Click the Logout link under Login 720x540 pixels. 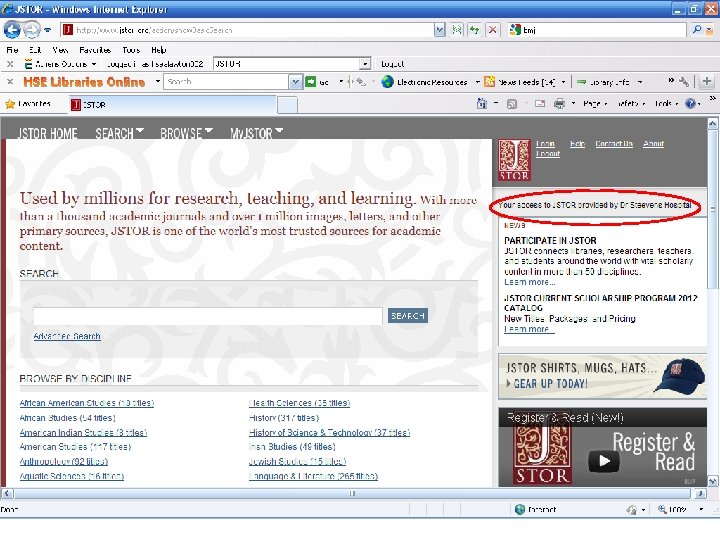[x=548, y=154]
